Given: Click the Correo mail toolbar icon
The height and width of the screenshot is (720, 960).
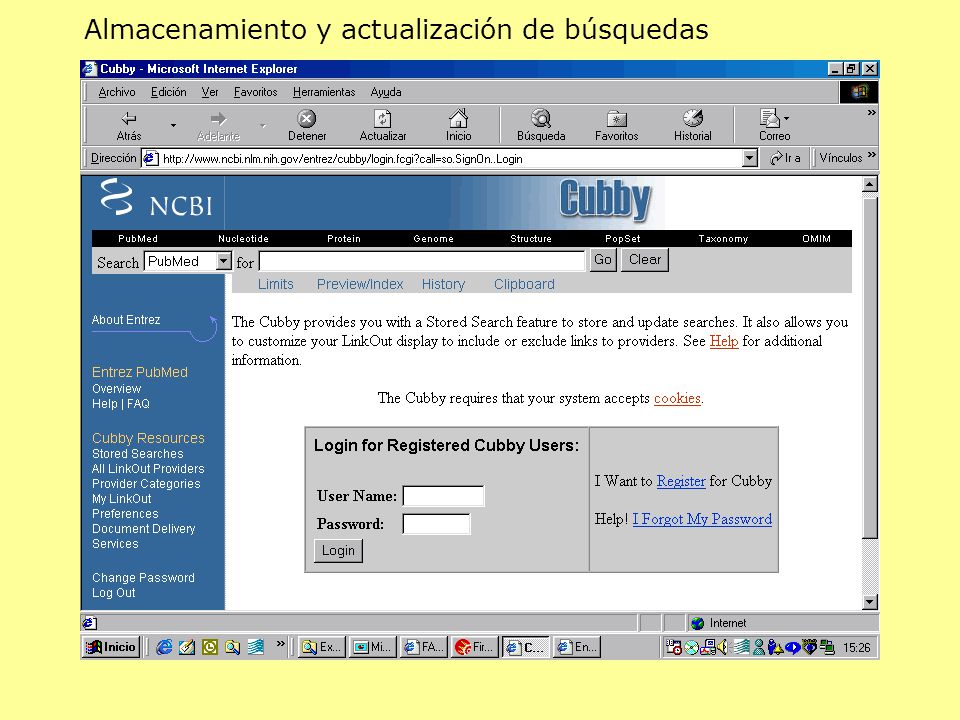Looking at the screenshot, I should pyautogui.click(x=770, y=118).
